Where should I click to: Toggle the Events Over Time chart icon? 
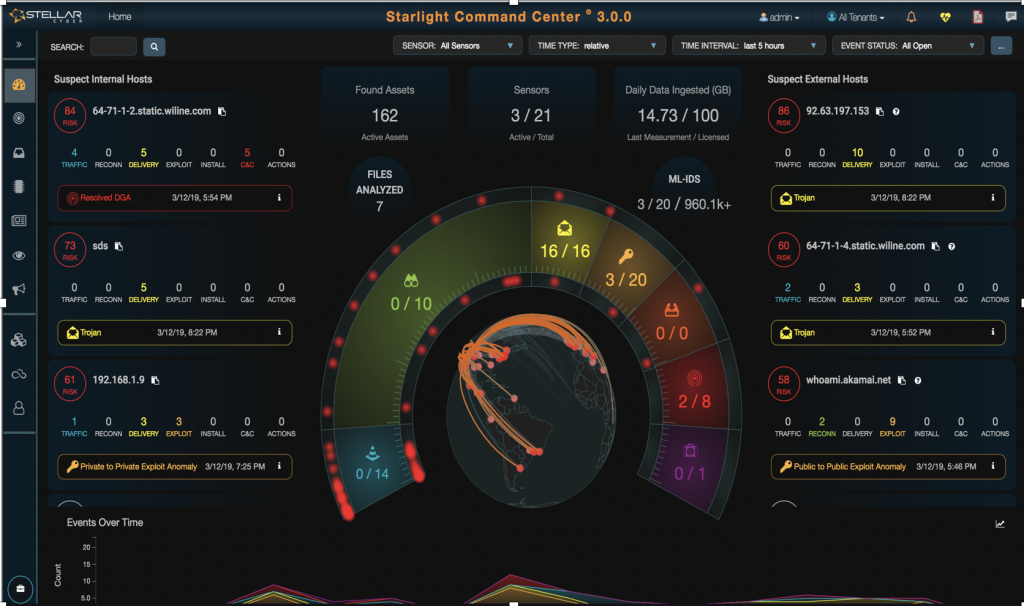click(x=1000, y=524)
